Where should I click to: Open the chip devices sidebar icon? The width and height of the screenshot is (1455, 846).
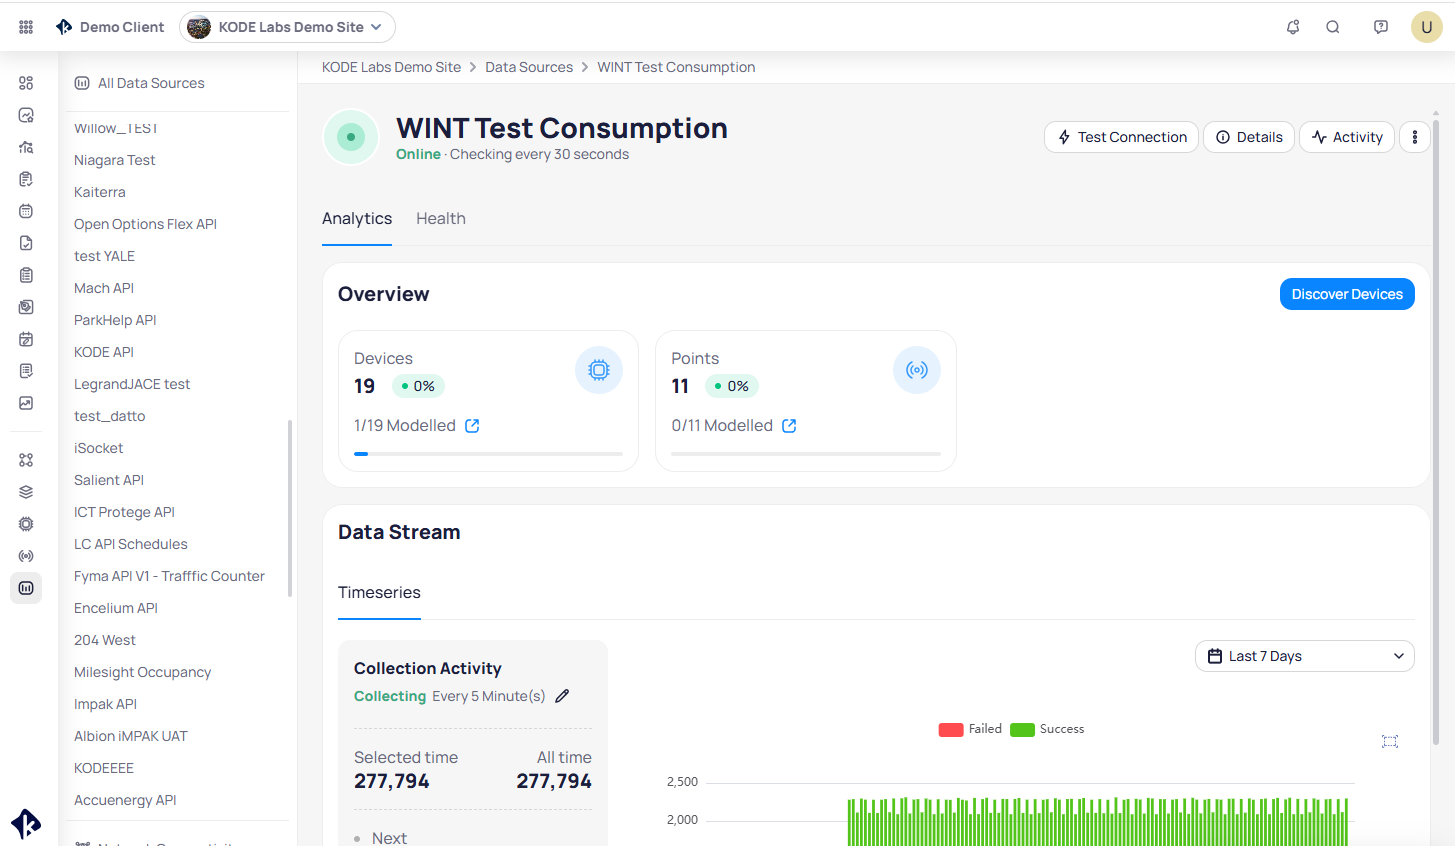[26, 524]
